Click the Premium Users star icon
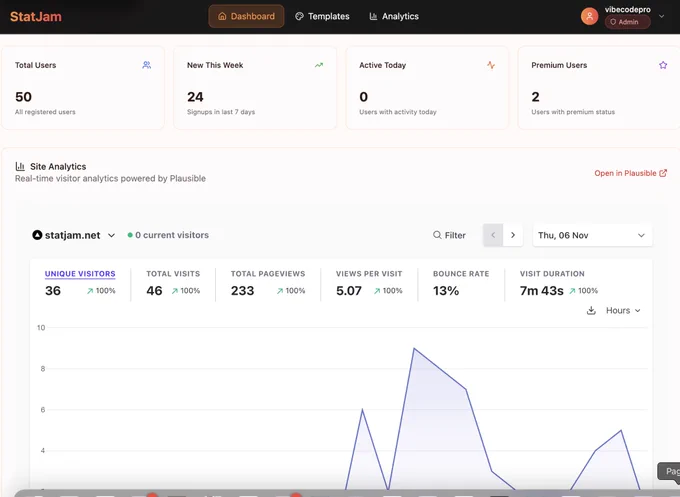This screenshot has height=497, width=680. tap(663, 65)
